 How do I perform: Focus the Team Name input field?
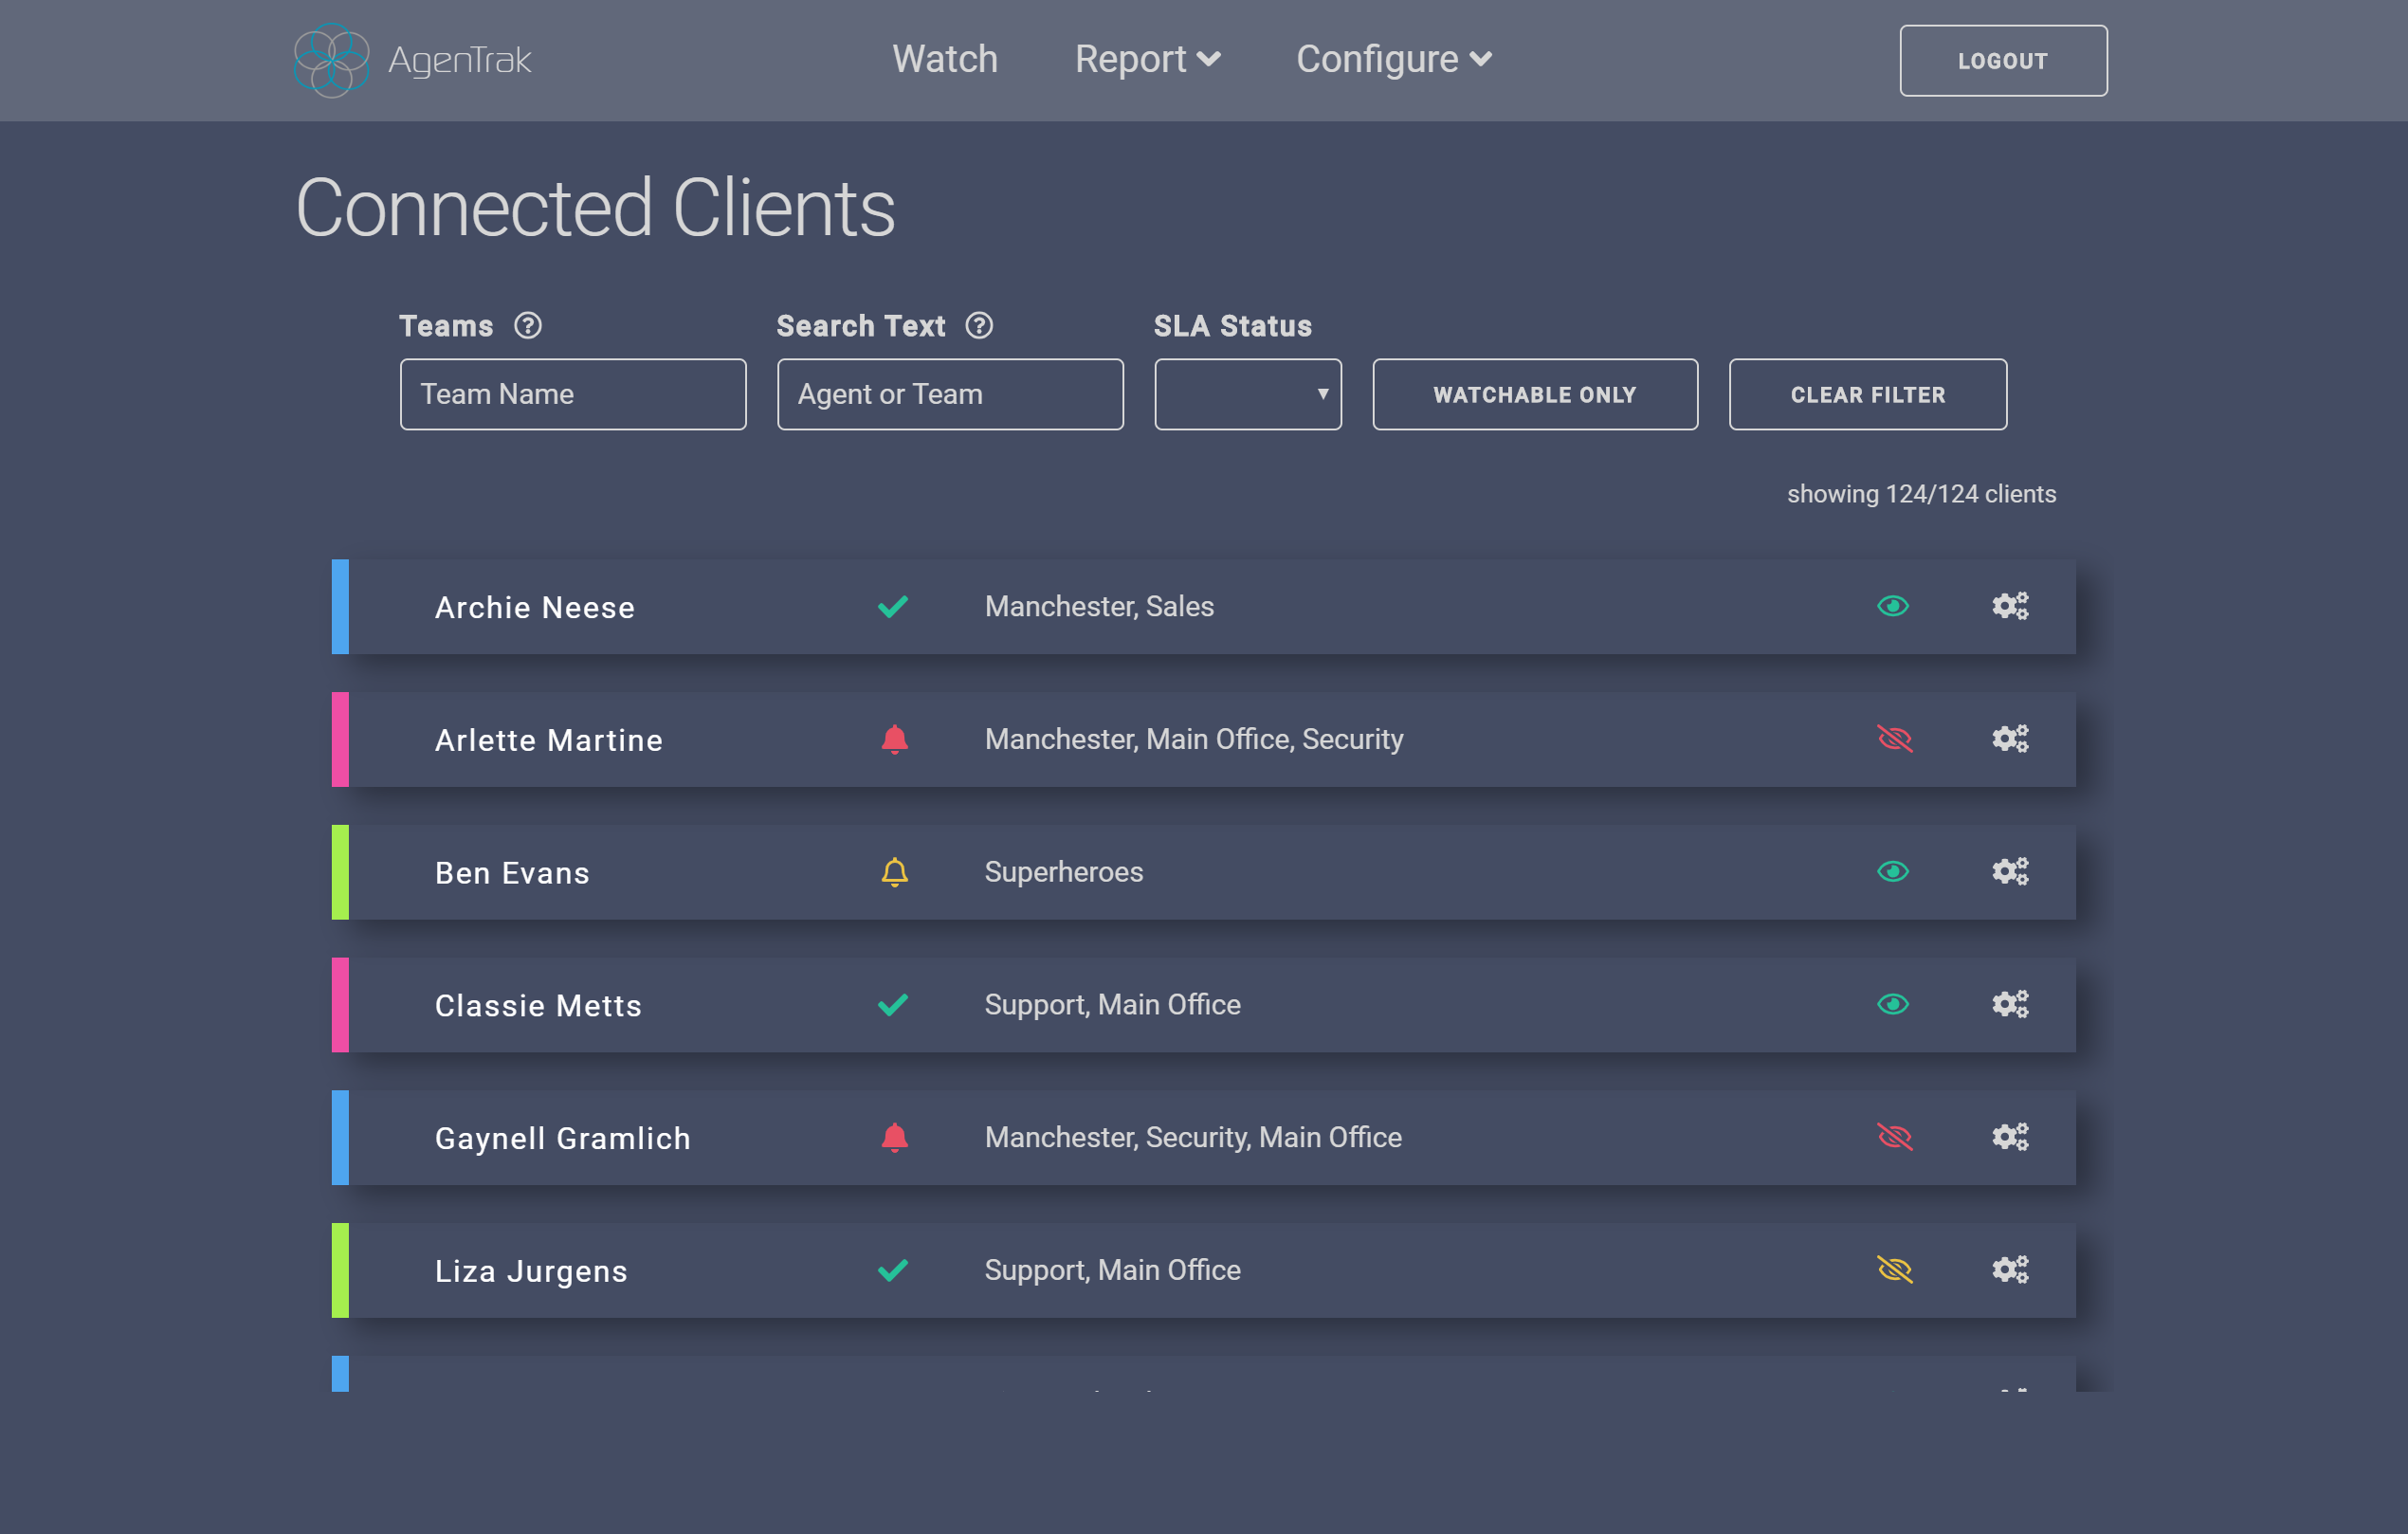pyautogui.click(x=573, y=394)
